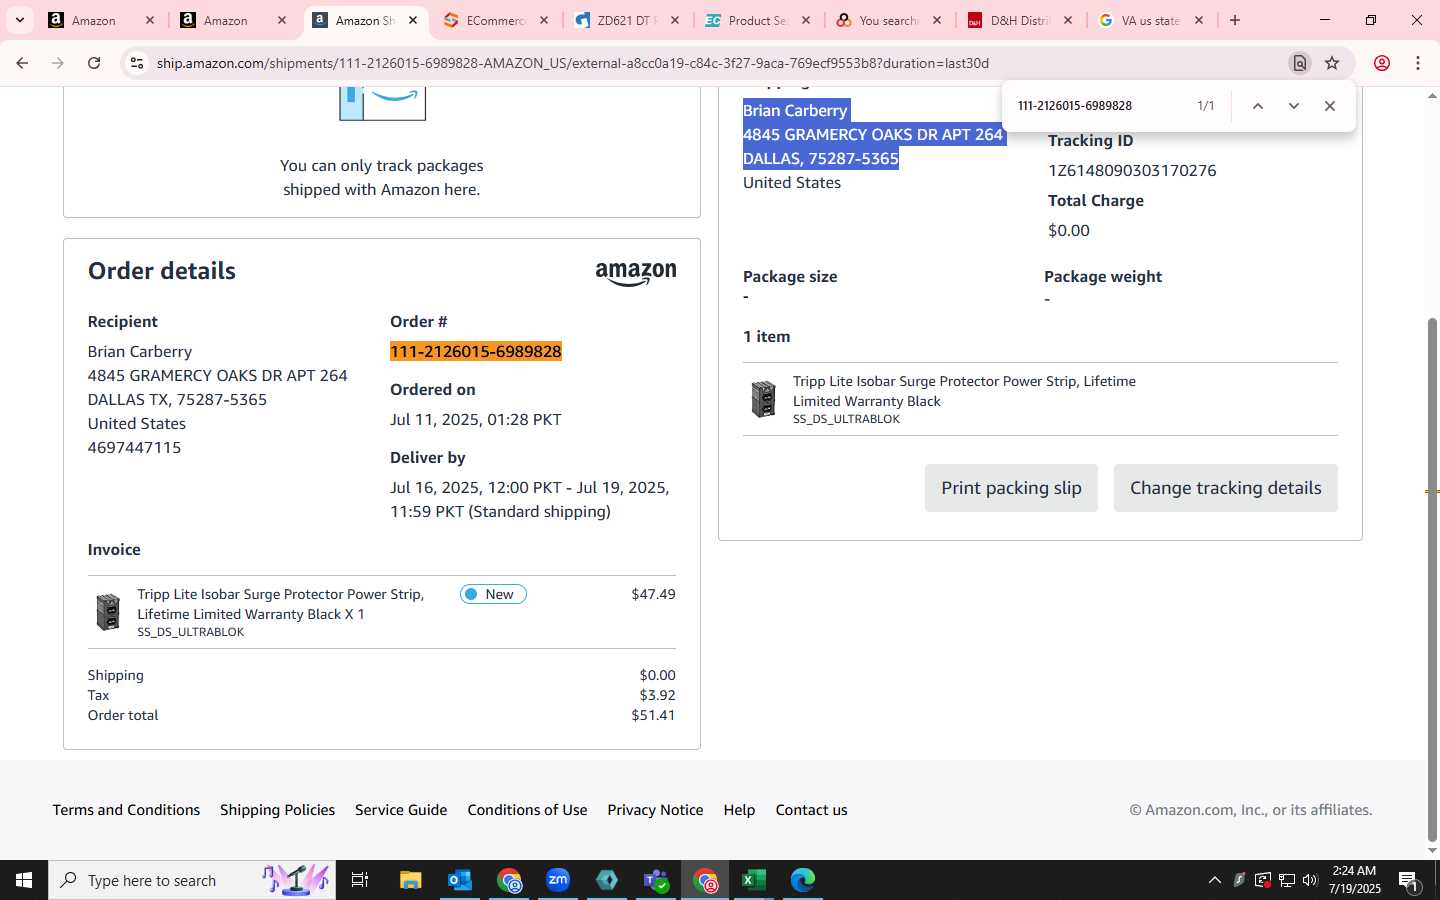Viewport: 1440px width, 900px height.
Task: Open the volume control in system tray
Action: [x=1310, y=880]
